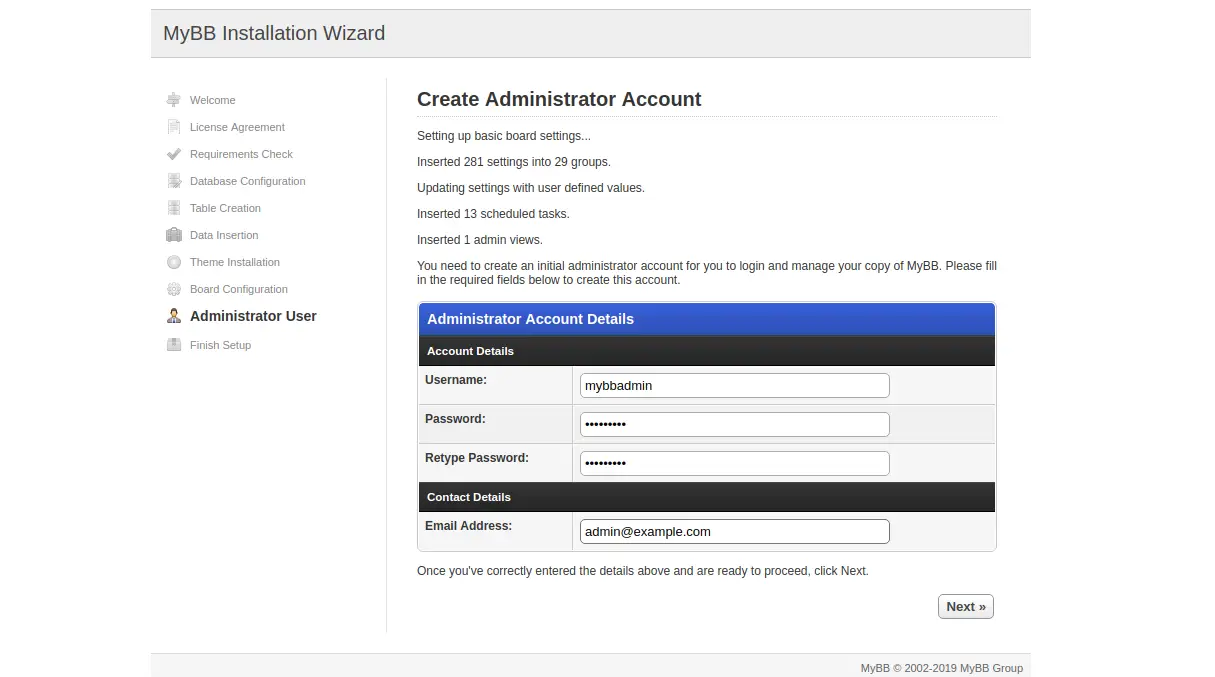
Task: Click the Username: field label
Action: coord(456,380)
